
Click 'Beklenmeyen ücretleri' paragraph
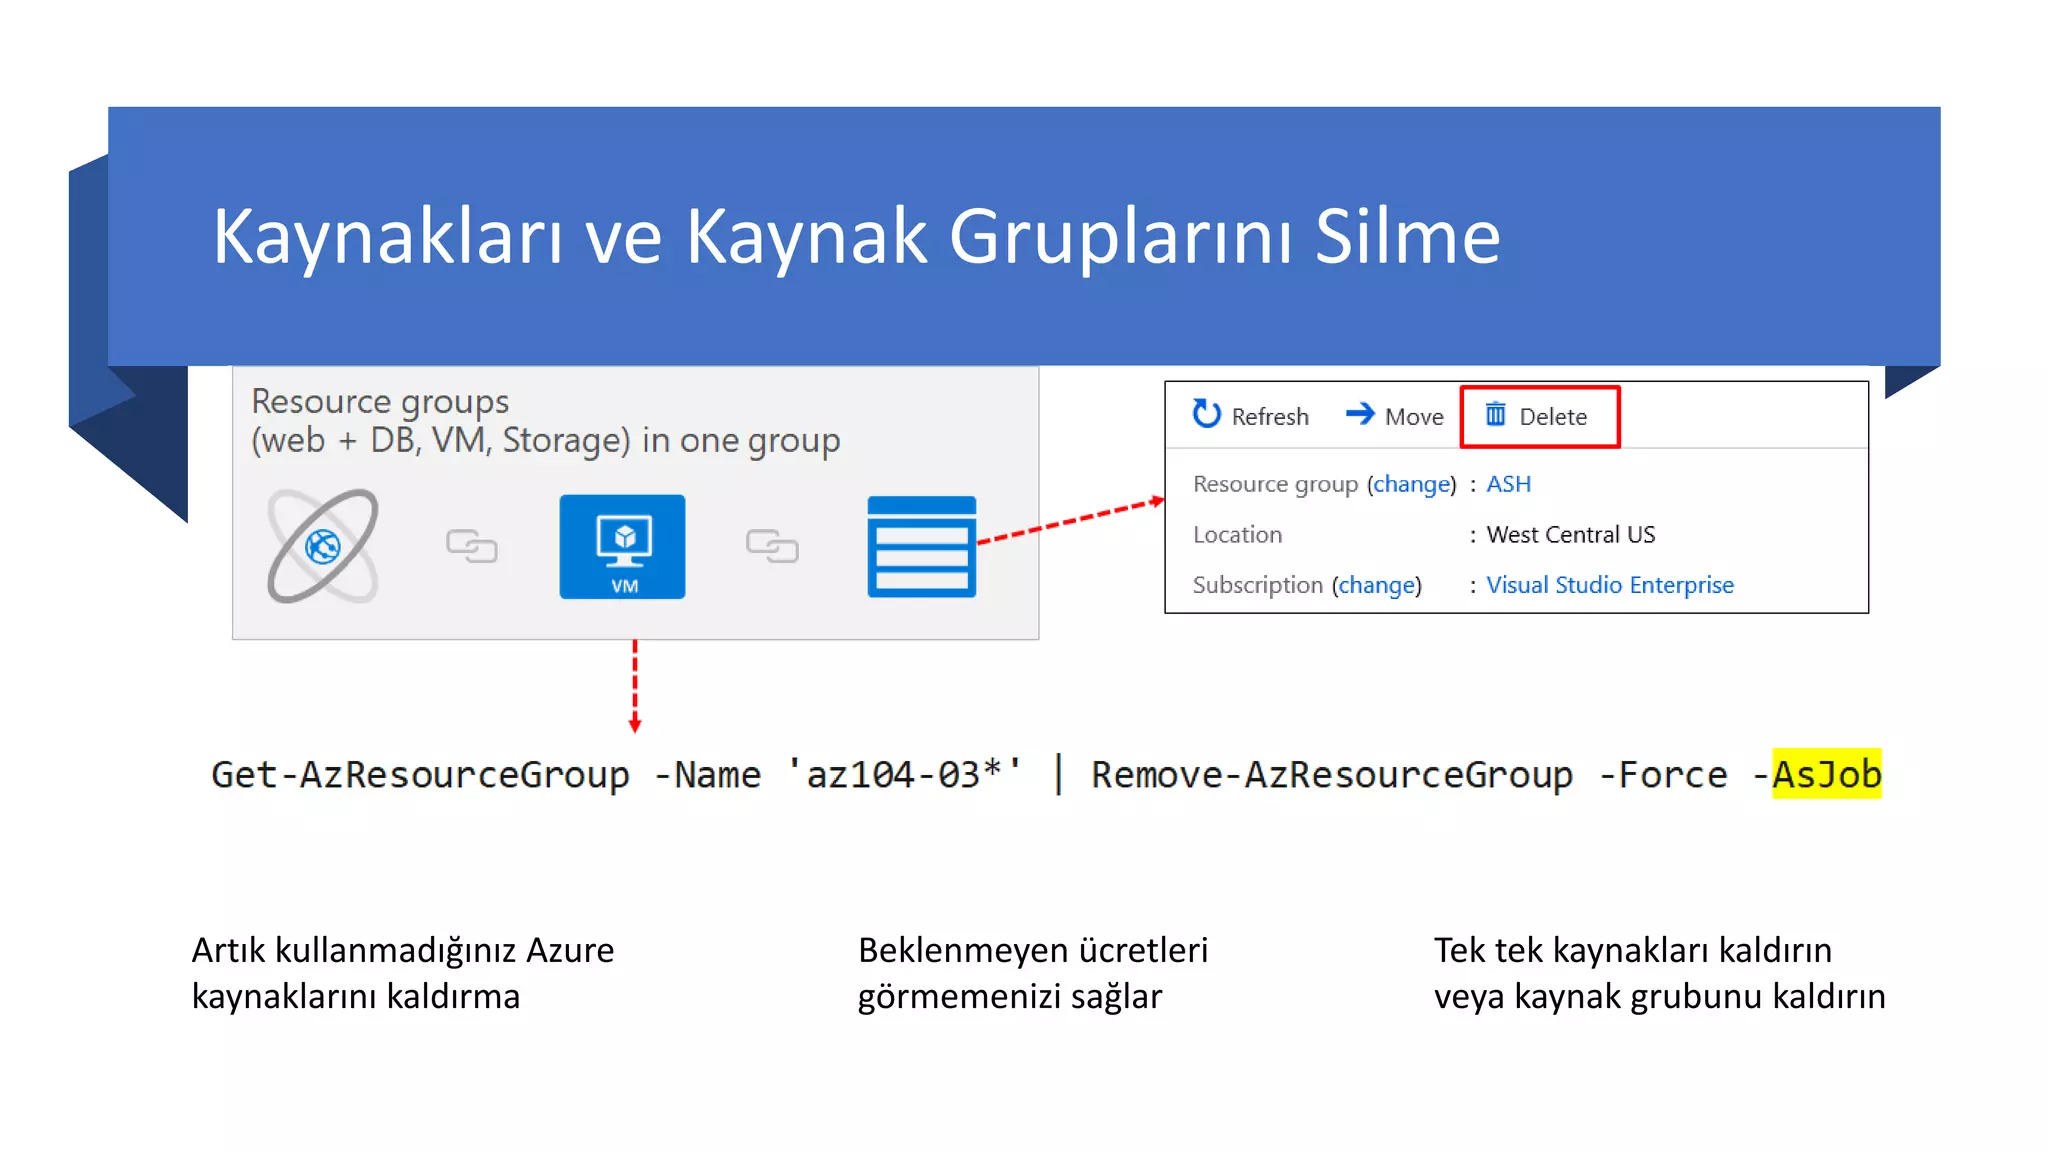(x=1033, y=973)
